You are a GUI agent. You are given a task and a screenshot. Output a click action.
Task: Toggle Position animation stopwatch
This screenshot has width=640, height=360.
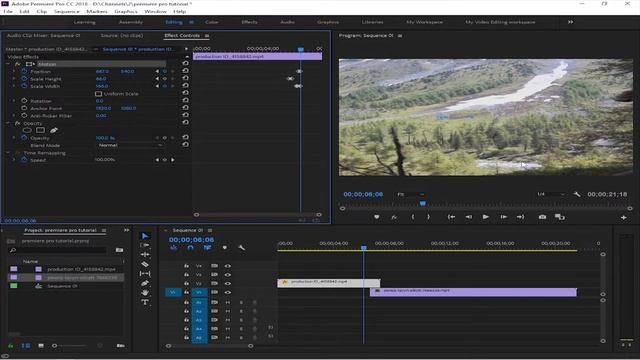pos(24,71)
